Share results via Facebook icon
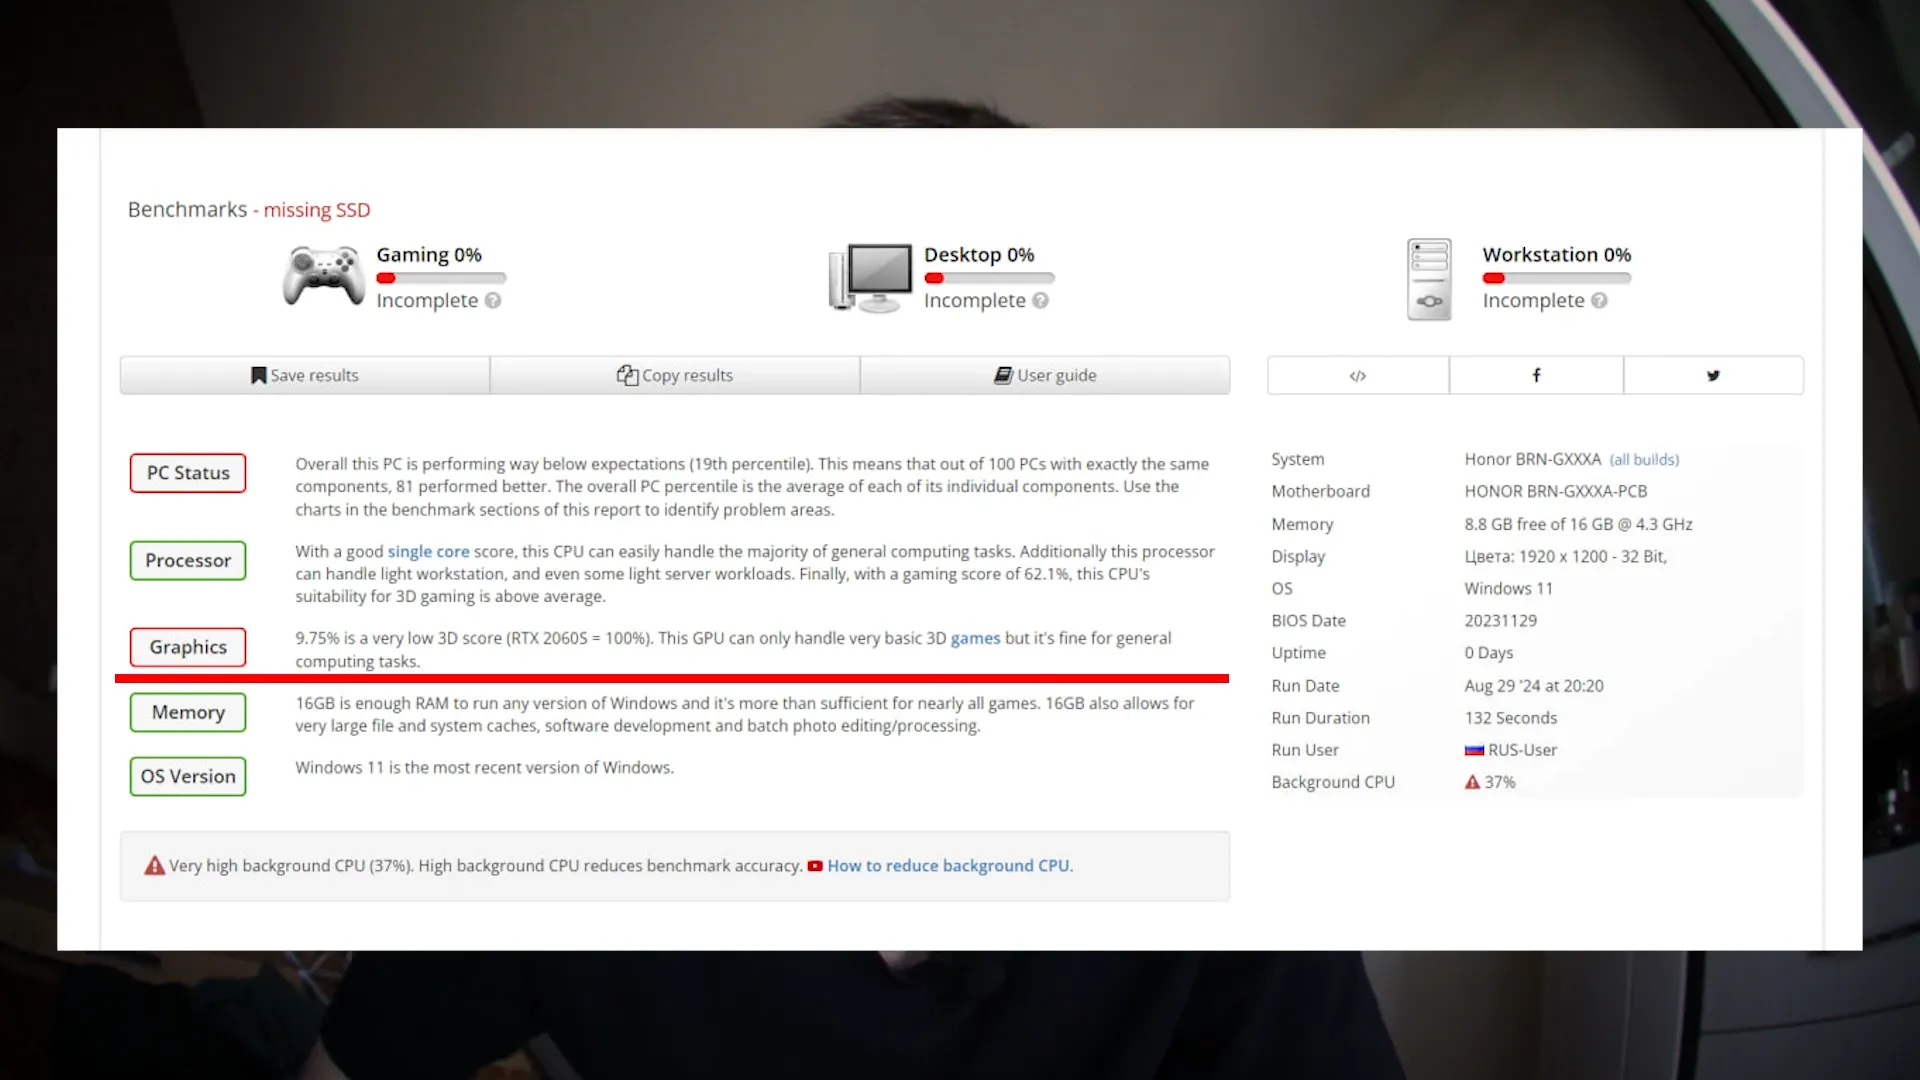This screenshot has height=1080, width=1920. [1536, 376]
